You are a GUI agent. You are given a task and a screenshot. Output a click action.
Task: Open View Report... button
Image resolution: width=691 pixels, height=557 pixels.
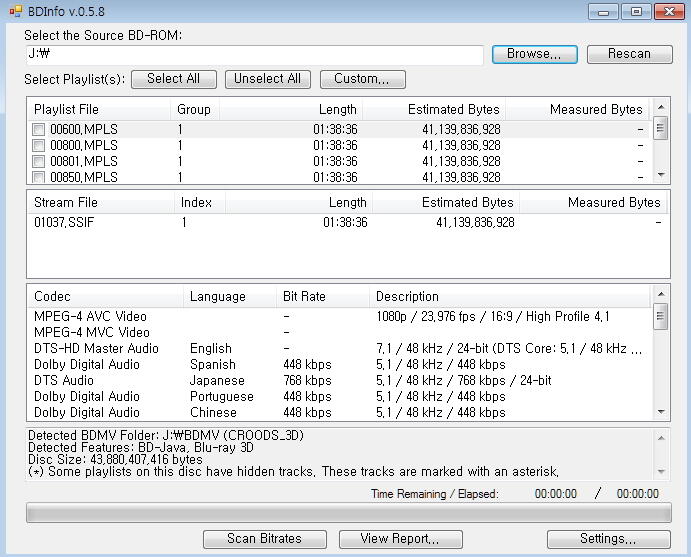coord(400,539)
